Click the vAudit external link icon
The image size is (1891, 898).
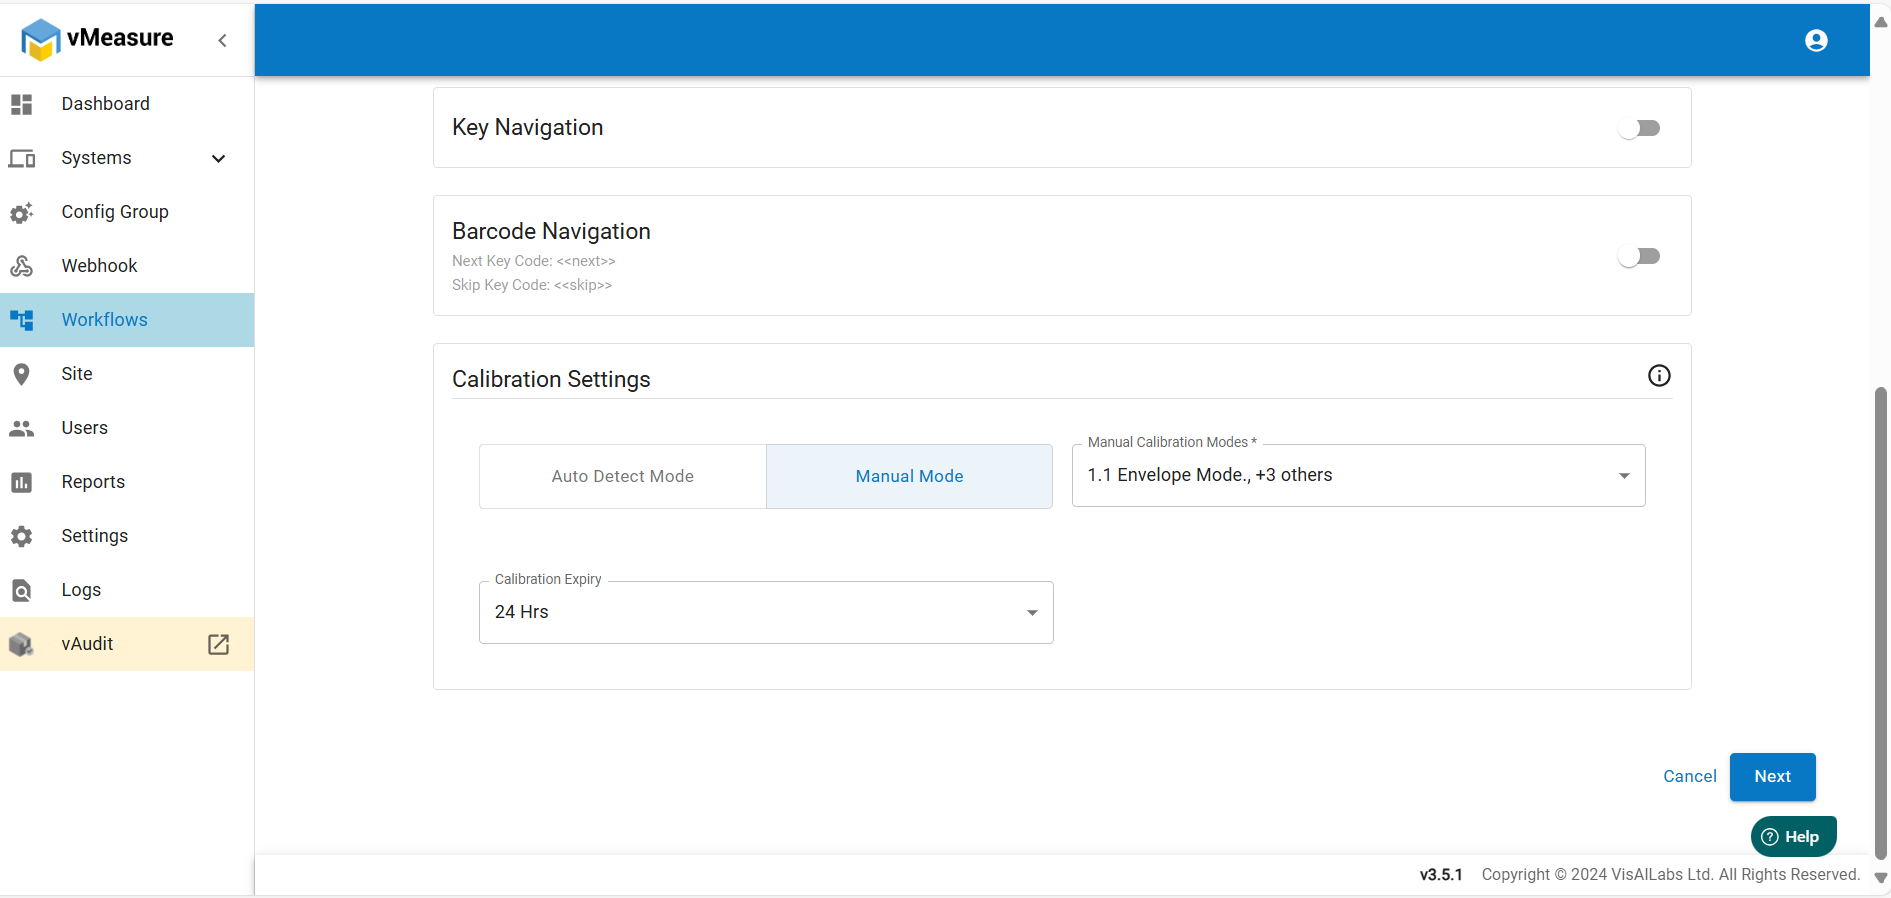click(x=218, y=644)
